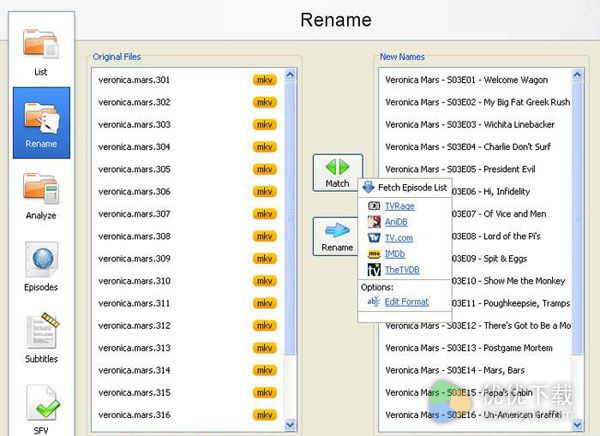This screenshot has width=600, height=436.
Task: Open the Analyze panel
Action: (x=41, y=196)
